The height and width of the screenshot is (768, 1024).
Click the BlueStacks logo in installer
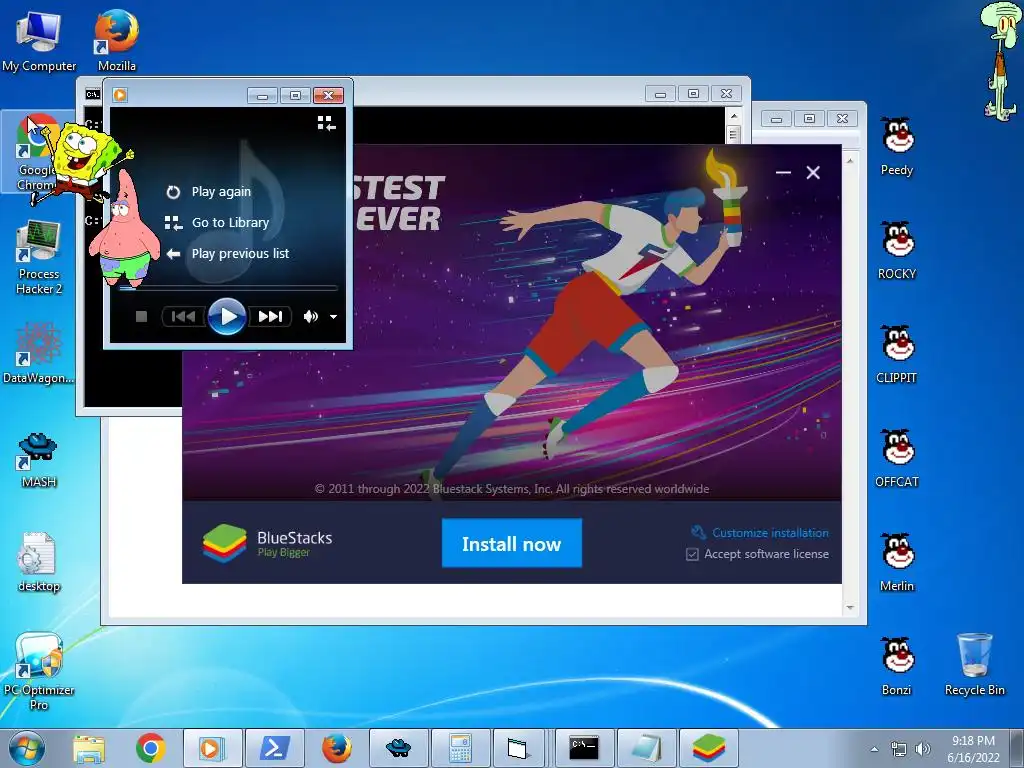click(224, 543)
